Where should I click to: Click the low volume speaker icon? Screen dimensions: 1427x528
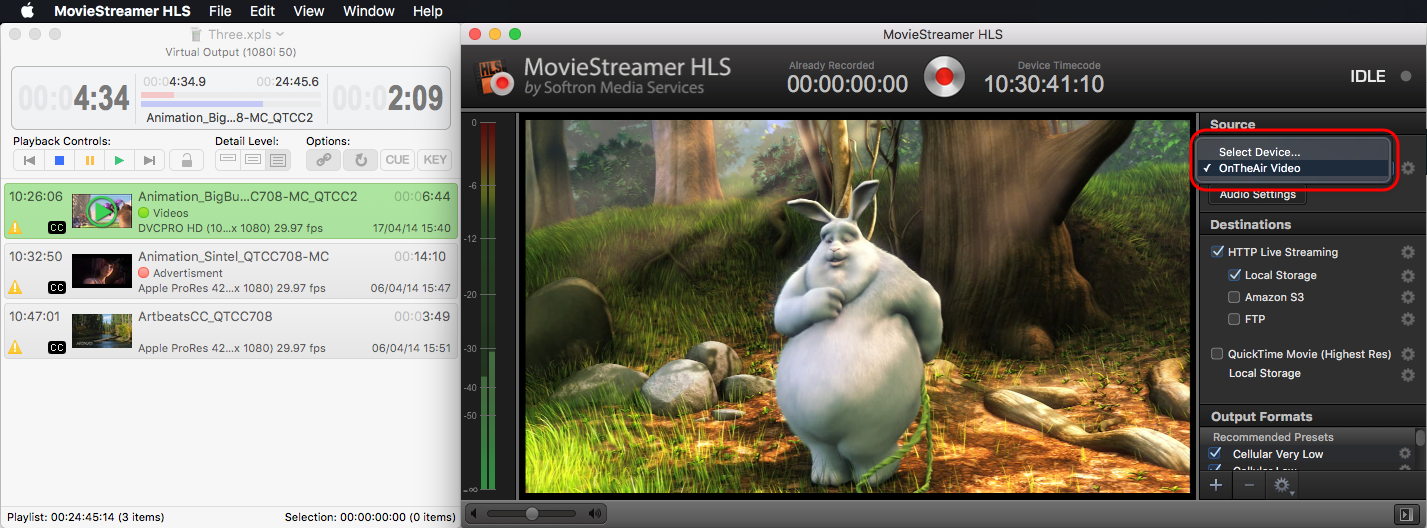472,514
